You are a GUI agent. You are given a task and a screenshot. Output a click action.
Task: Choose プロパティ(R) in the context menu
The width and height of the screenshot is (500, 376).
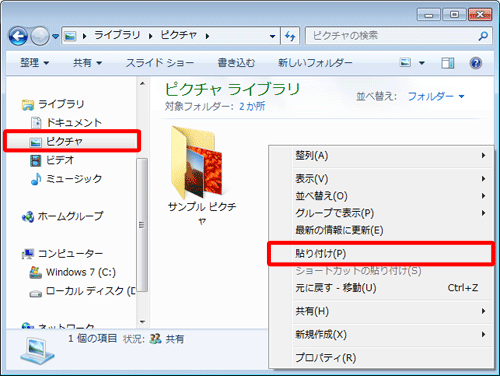[381, 358]
